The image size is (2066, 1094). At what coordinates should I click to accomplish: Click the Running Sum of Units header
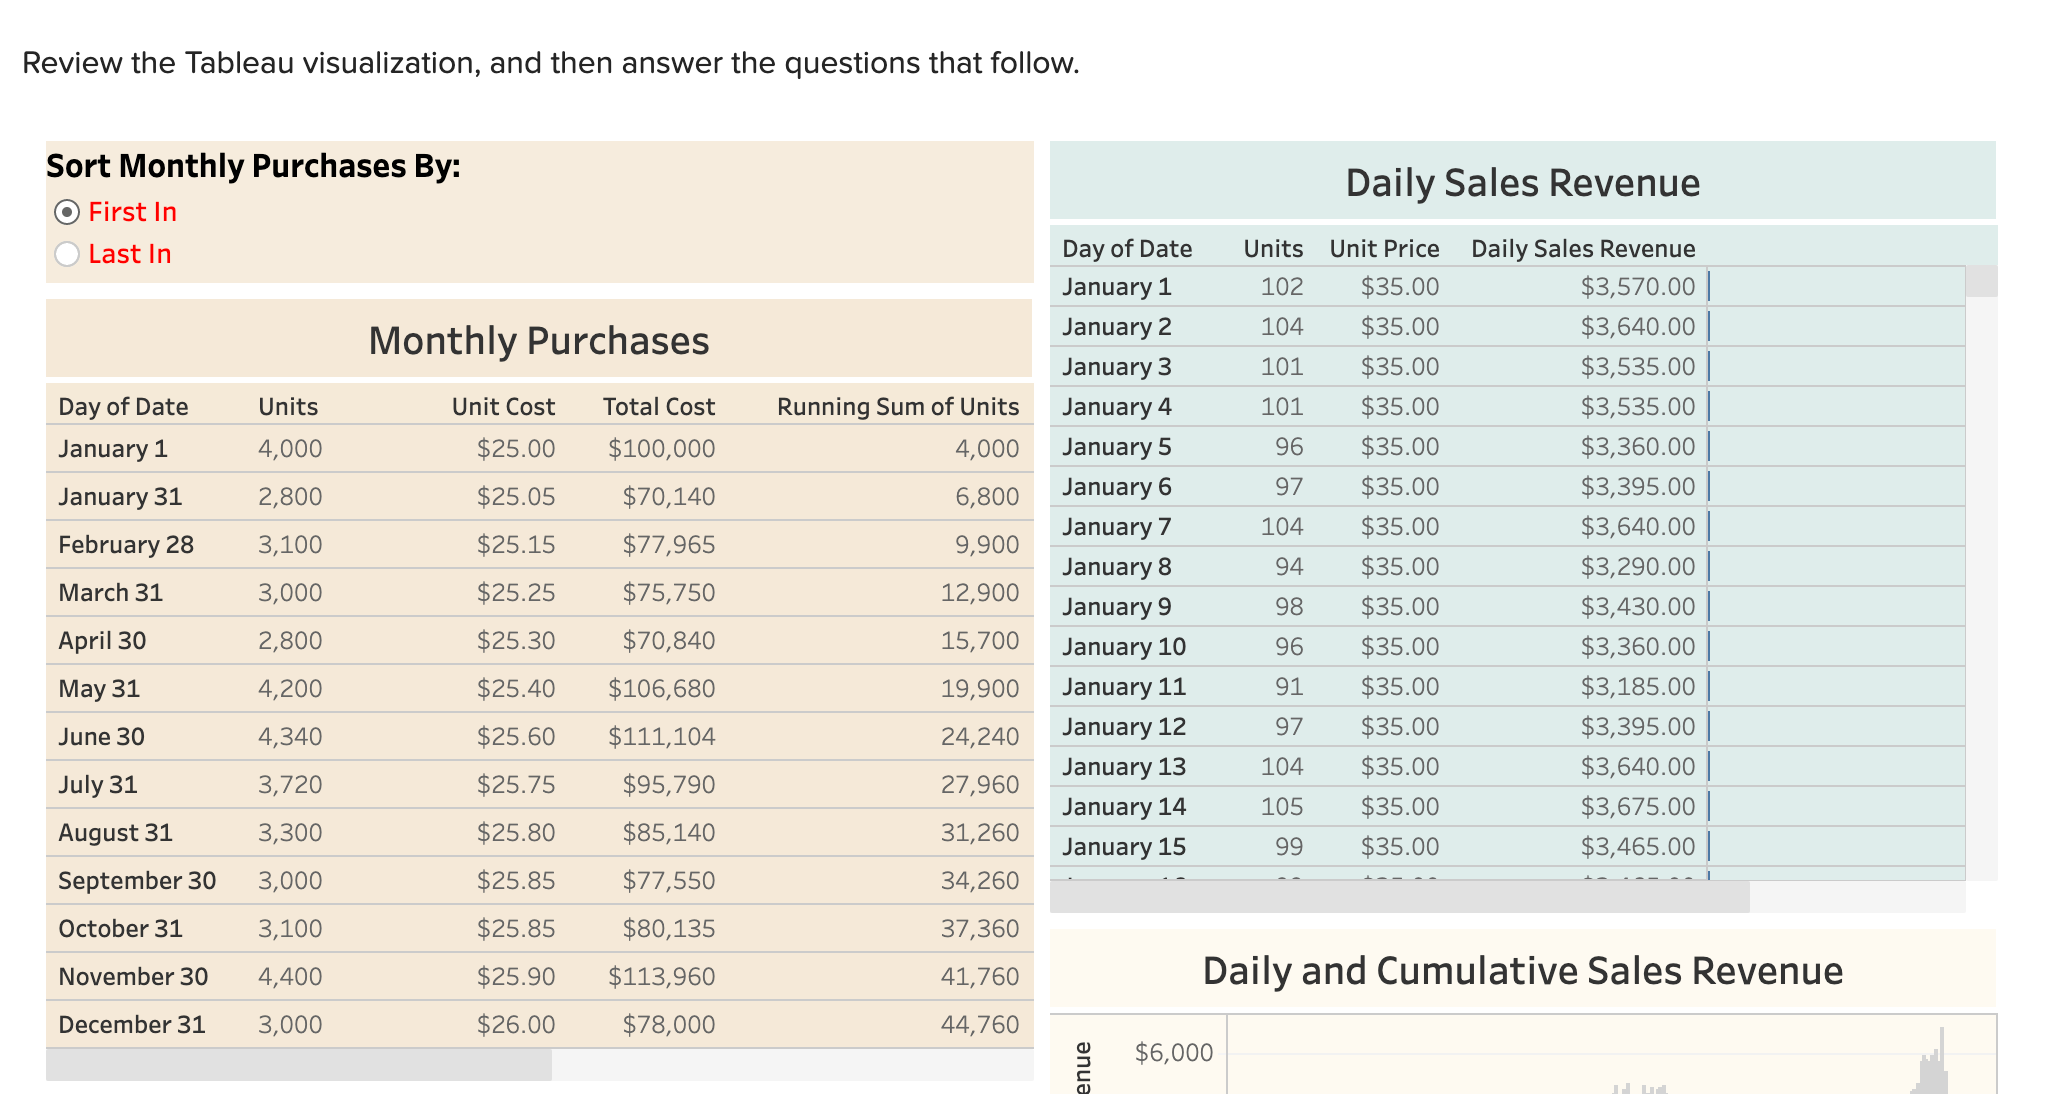point(897,406)
